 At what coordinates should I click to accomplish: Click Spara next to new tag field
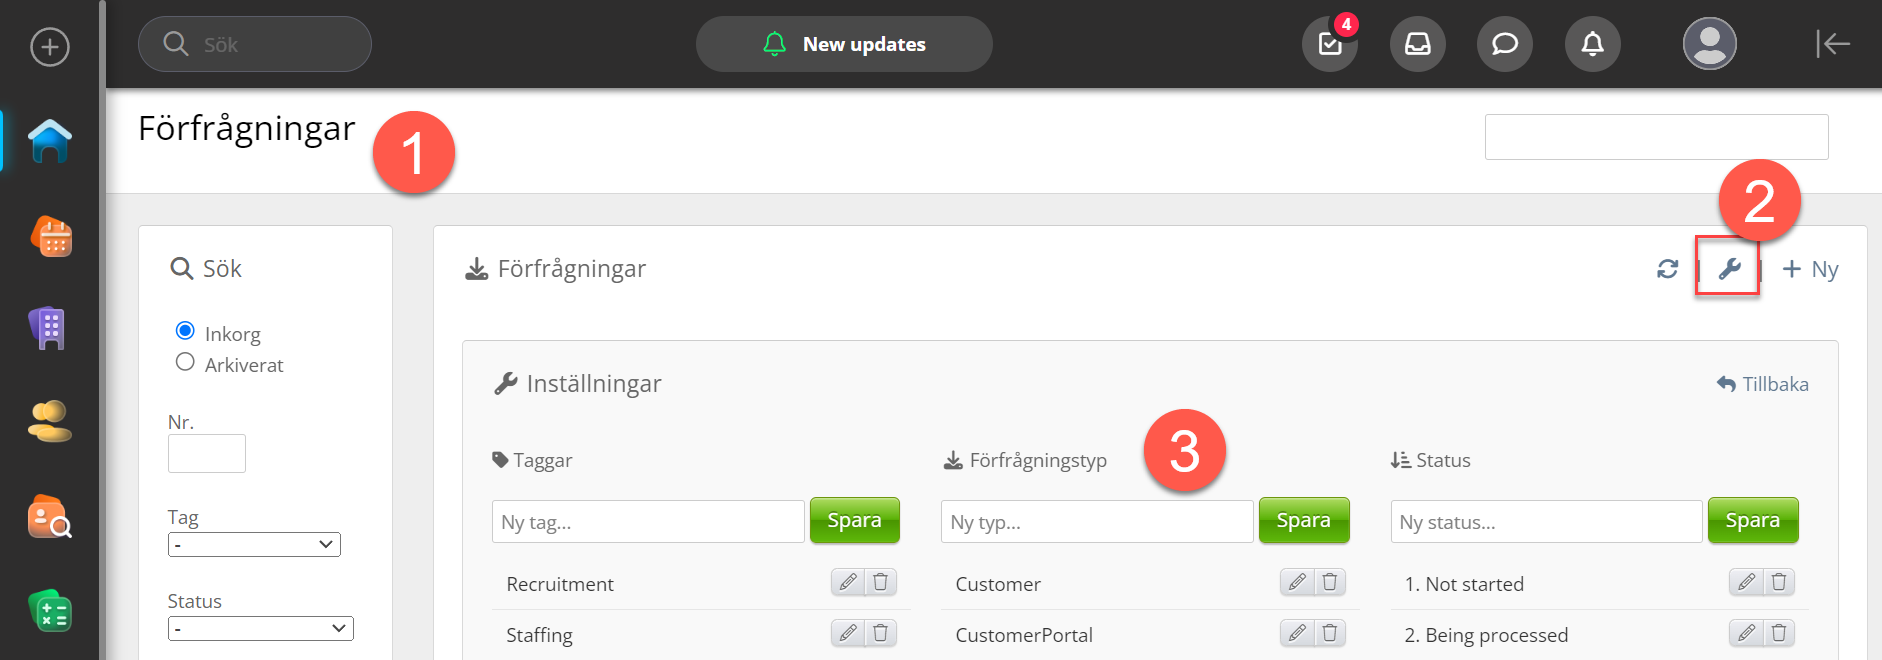[x=854, y=521]
